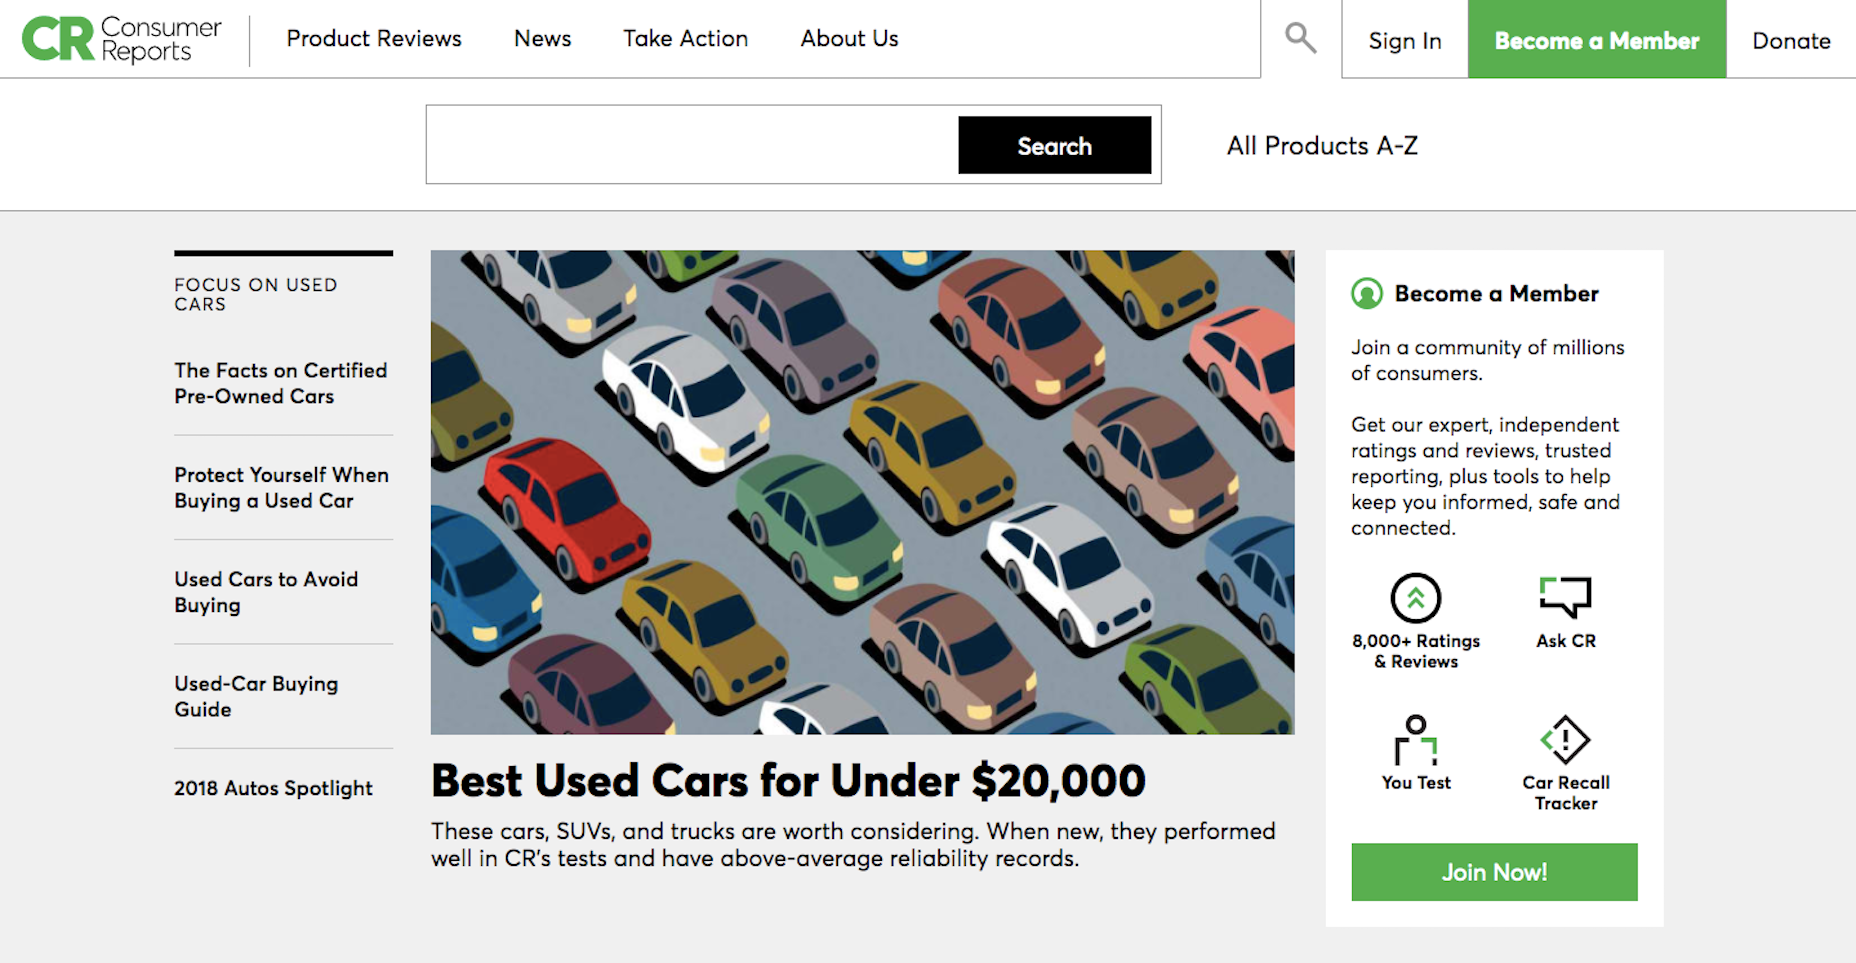Click the green Become a Member button in header
Screen dimensions: 1856x963
point(1597,39)
